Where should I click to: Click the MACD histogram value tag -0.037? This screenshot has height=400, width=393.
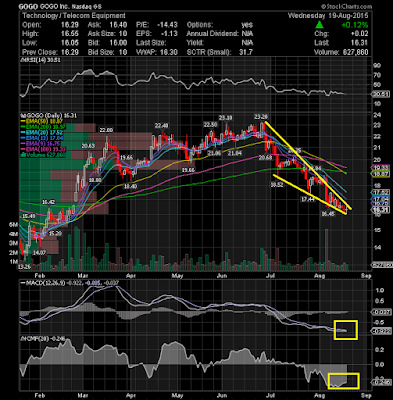pos(380,312)
